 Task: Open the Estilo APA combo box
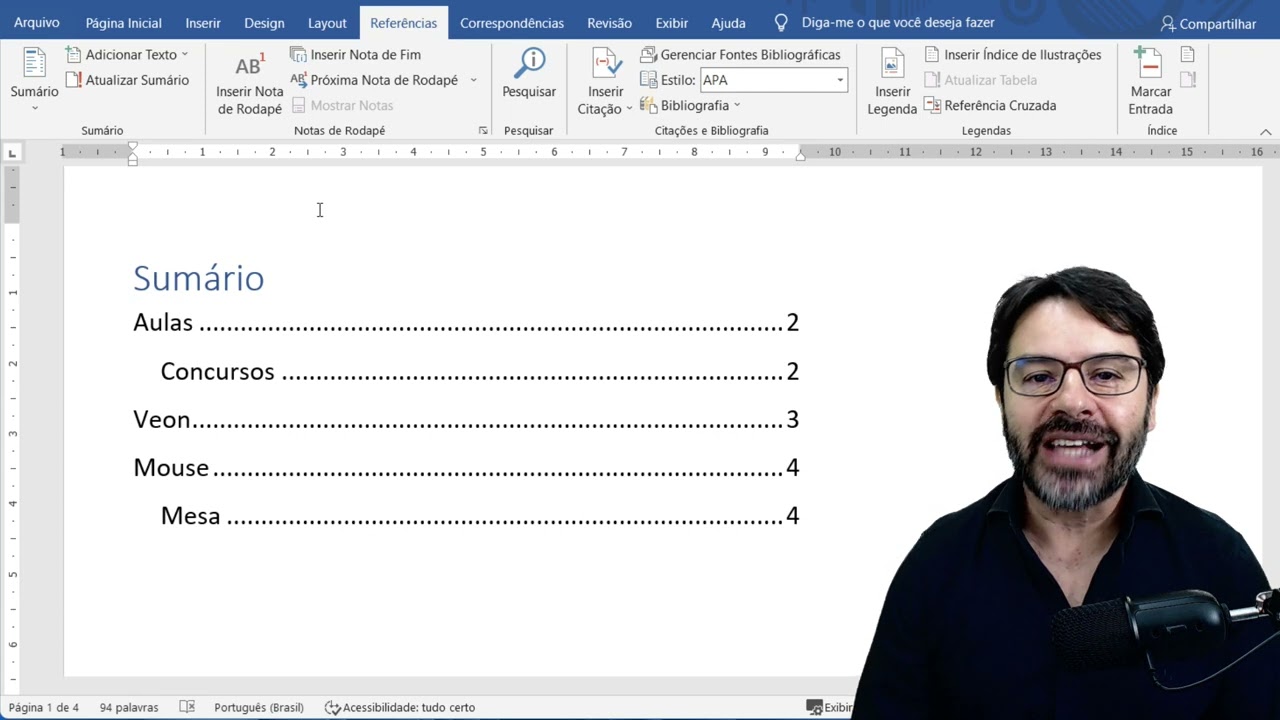[x=773, y=80]
